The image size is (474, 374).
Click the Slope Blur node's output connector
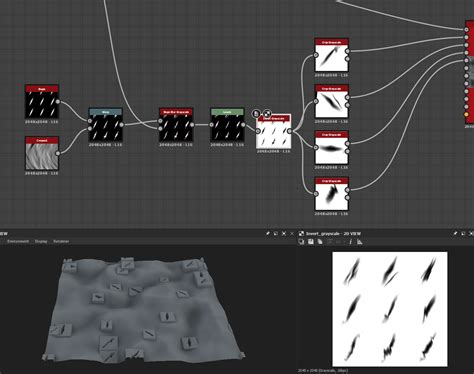192,125
